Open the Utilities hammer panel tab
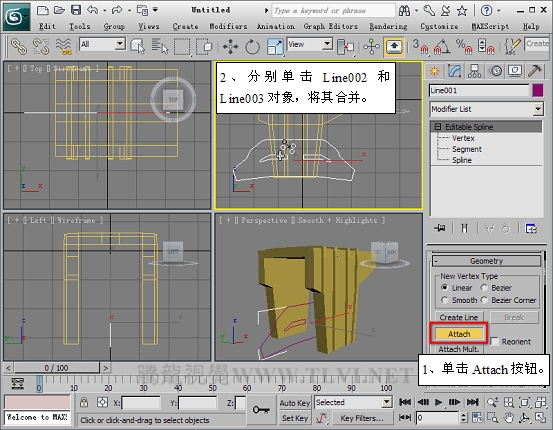 535,71
